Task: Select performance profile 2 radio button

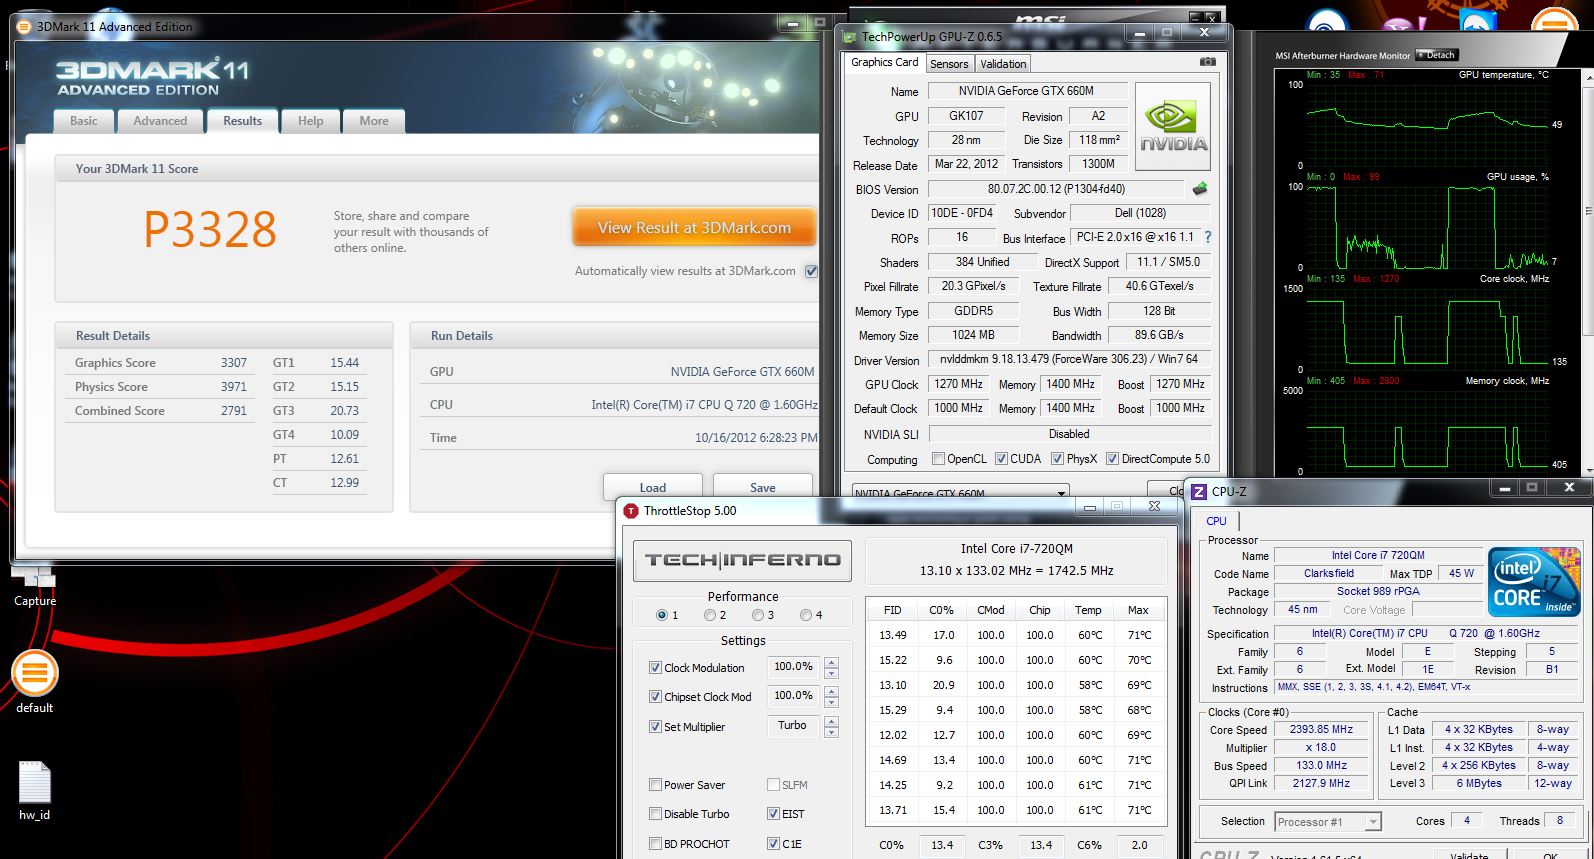Action: pyautogui.click(x=709, y=615)
